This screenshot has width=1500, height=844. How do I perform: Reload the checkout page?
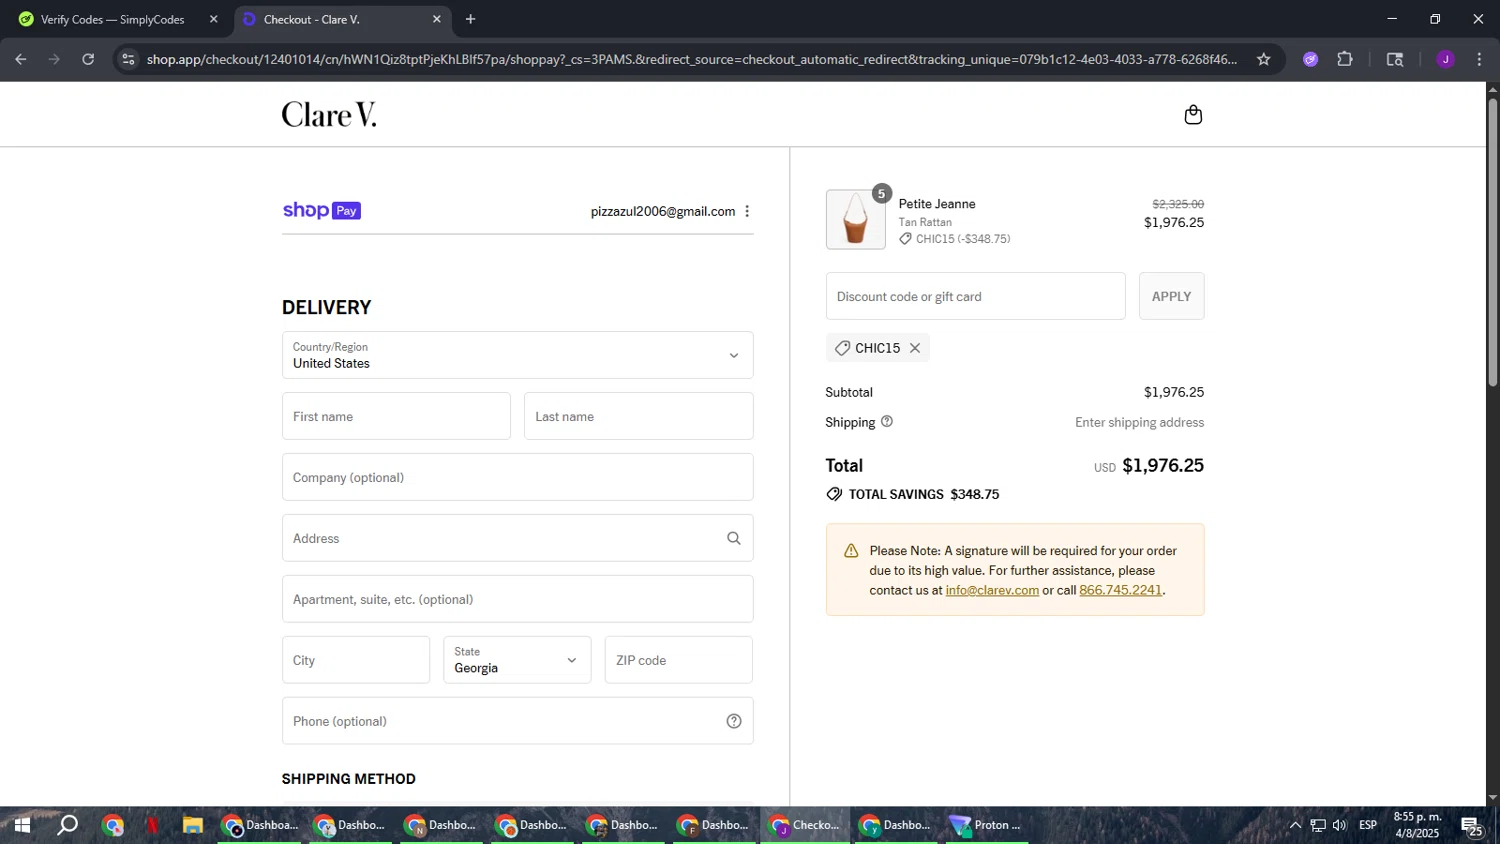pos(88,59)
